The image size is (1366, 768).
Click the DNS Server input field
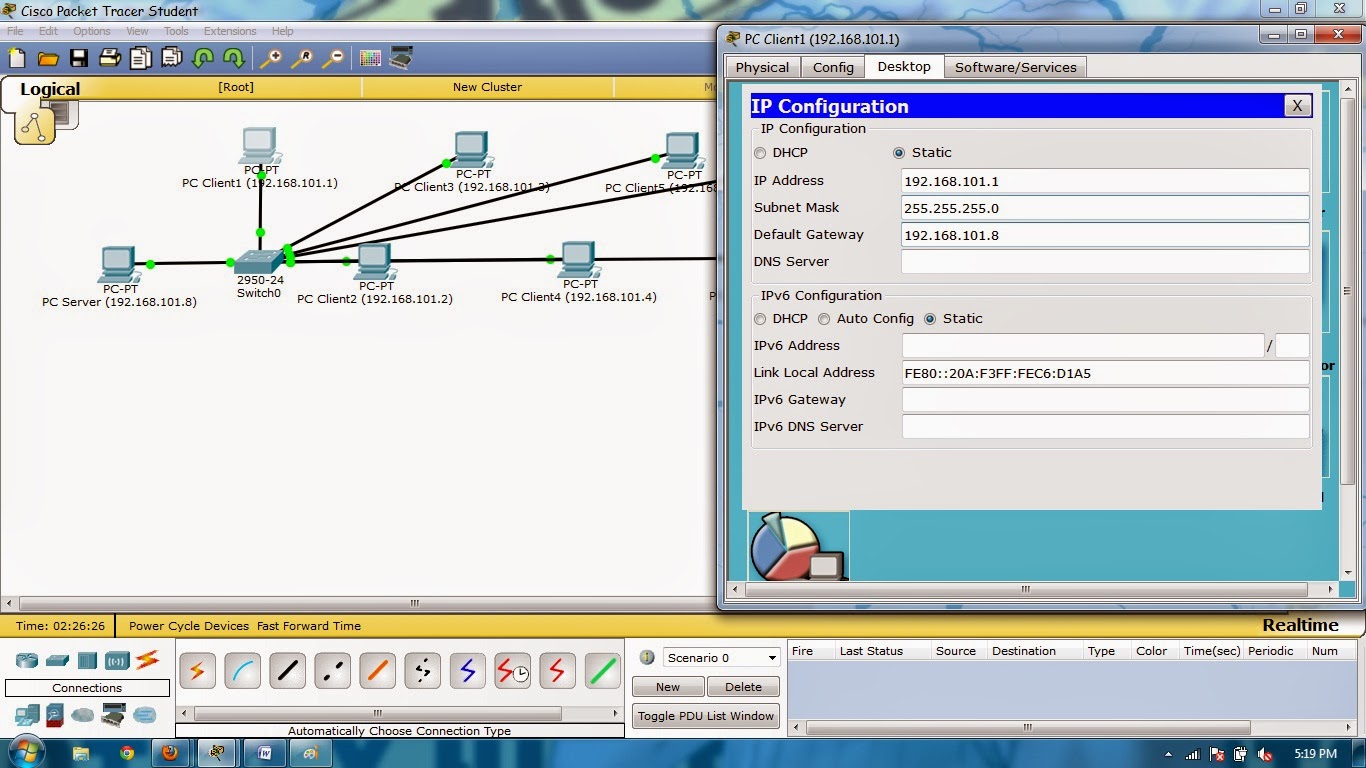click(1104, 261)
